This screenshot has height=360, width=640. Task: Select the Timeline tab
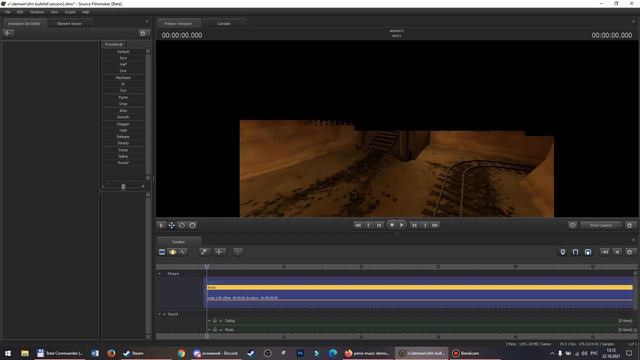(178, 242)
